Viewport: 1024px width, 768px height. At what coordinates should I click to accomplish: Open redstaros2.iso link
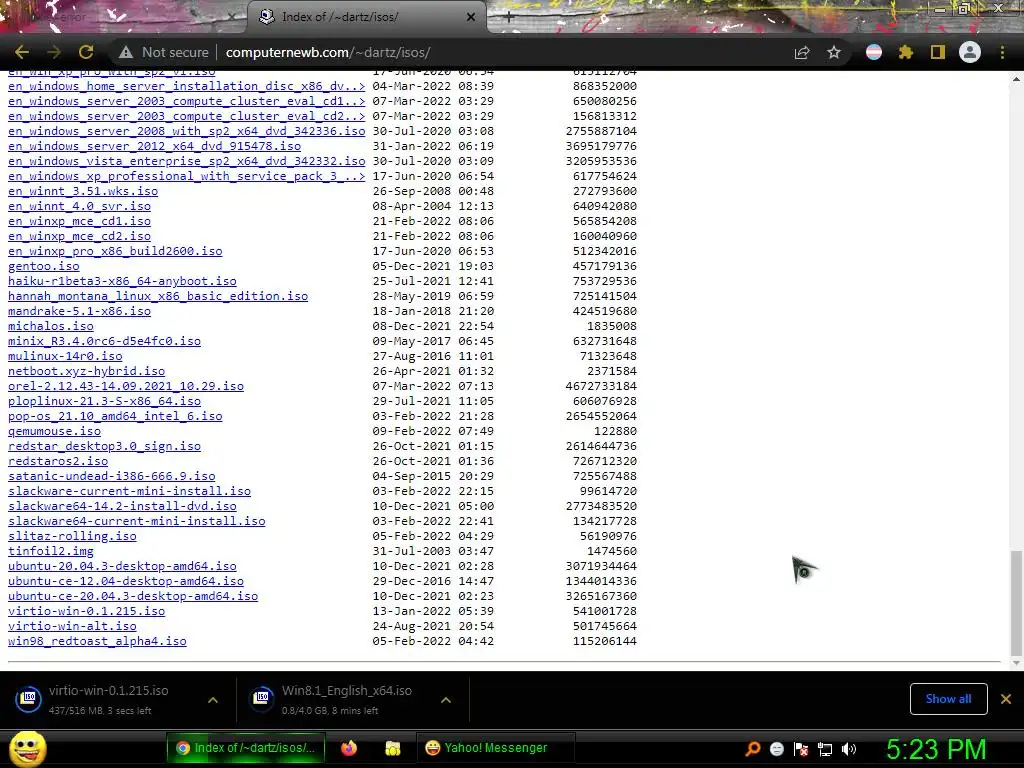click(58, 462)
